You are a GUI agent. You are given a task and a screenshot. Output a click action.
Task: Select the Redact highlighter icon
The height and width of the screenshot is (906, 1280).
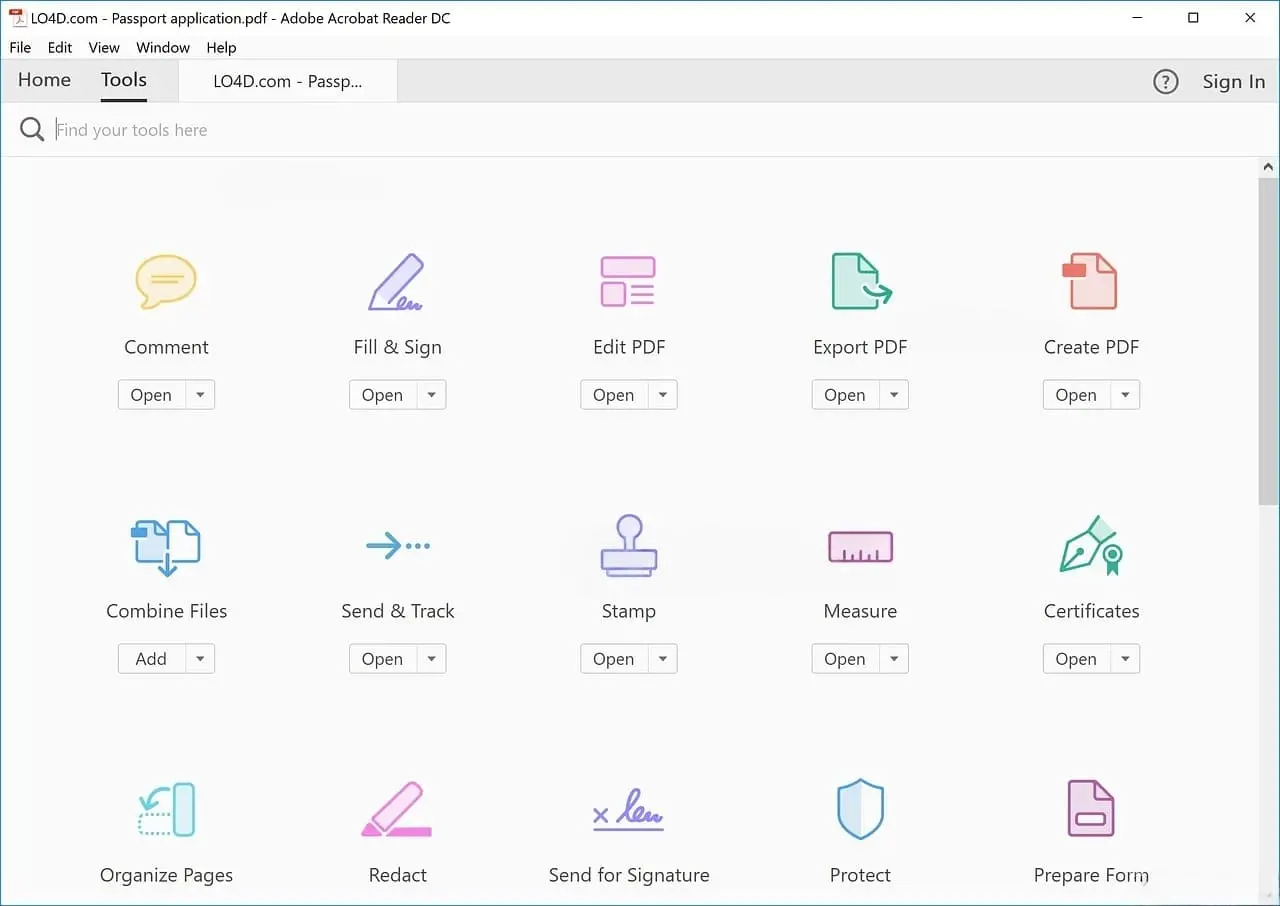click(397, 810)
